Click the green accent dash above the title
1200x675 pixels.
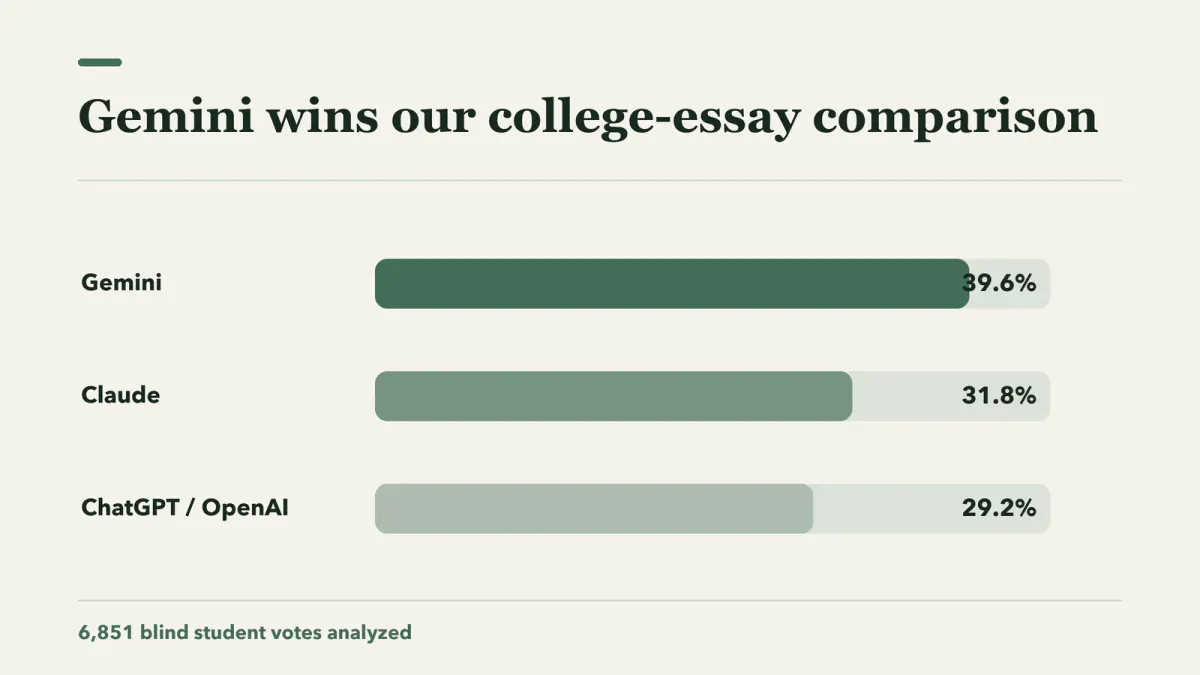(x=100, y=62)
